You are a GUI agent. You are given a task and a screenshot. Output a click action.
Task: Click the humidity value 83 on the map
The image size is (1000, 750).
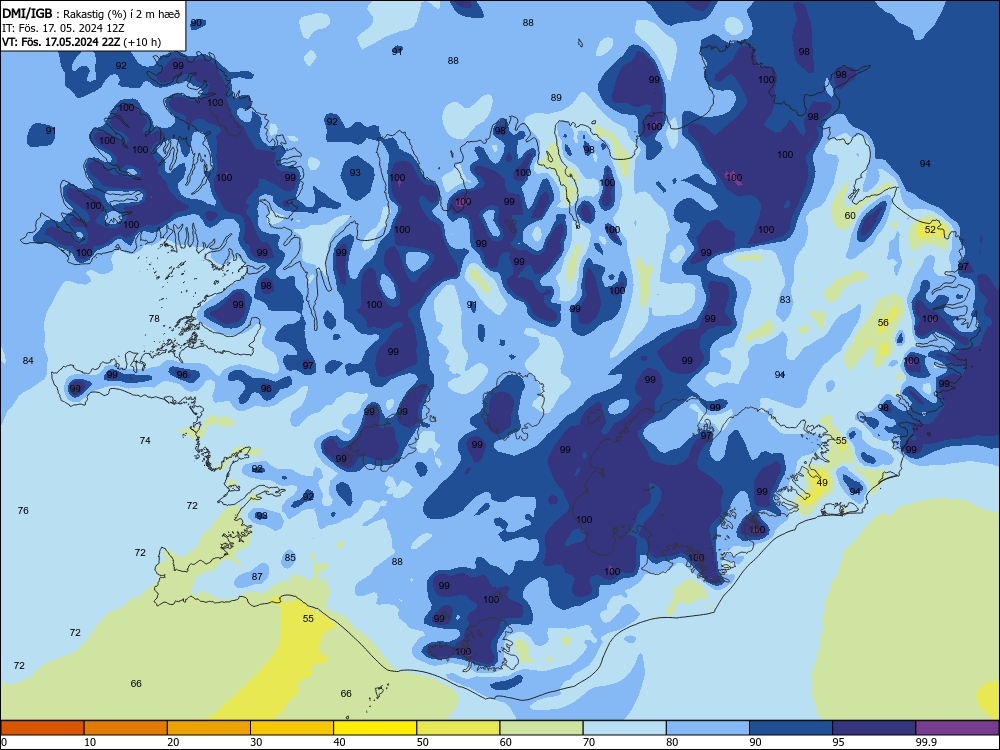pyautogui.click(x=785, y=300)
